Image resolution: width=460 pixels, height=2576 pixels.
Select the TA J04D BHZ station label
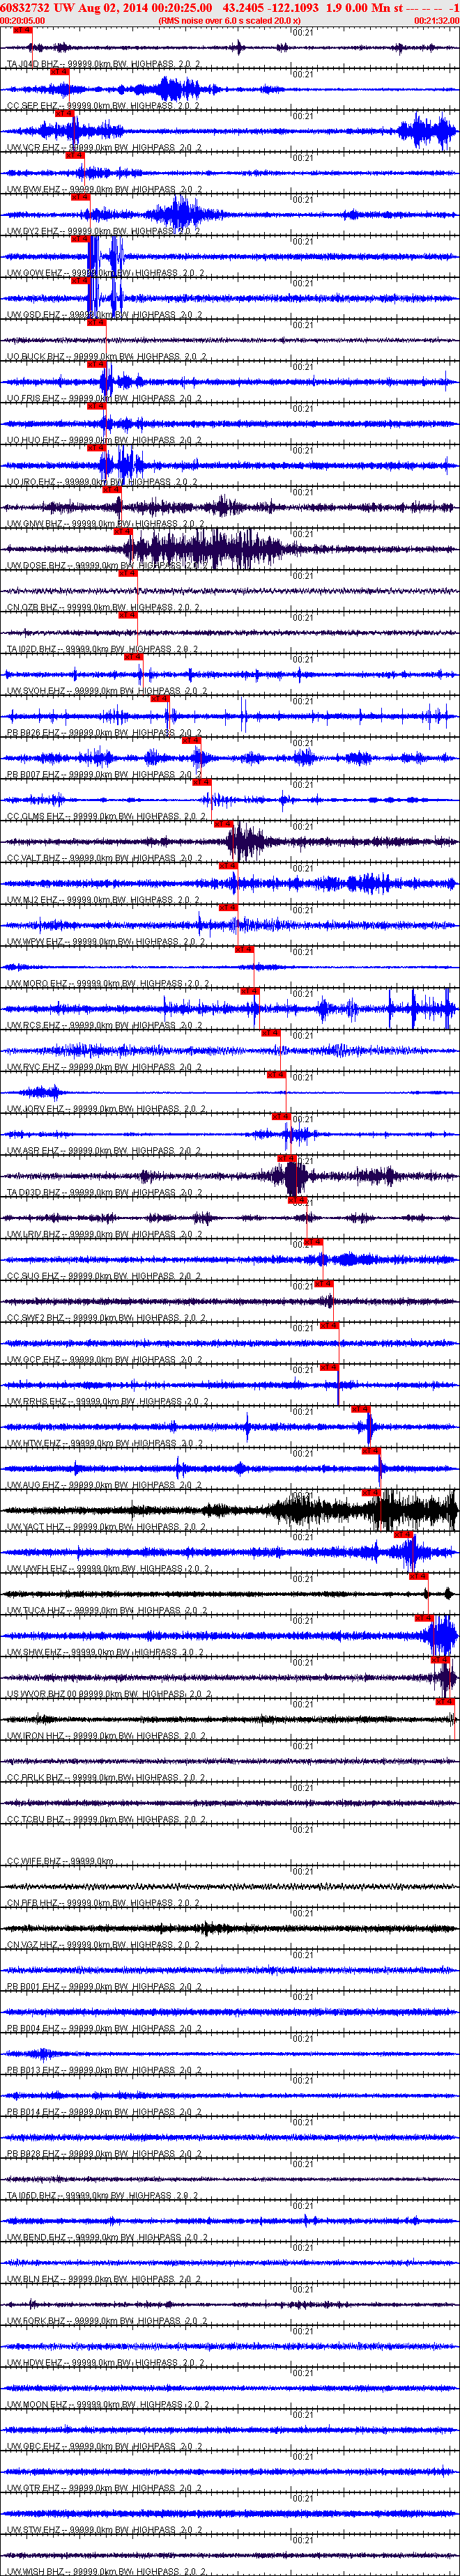coord(104,64)
